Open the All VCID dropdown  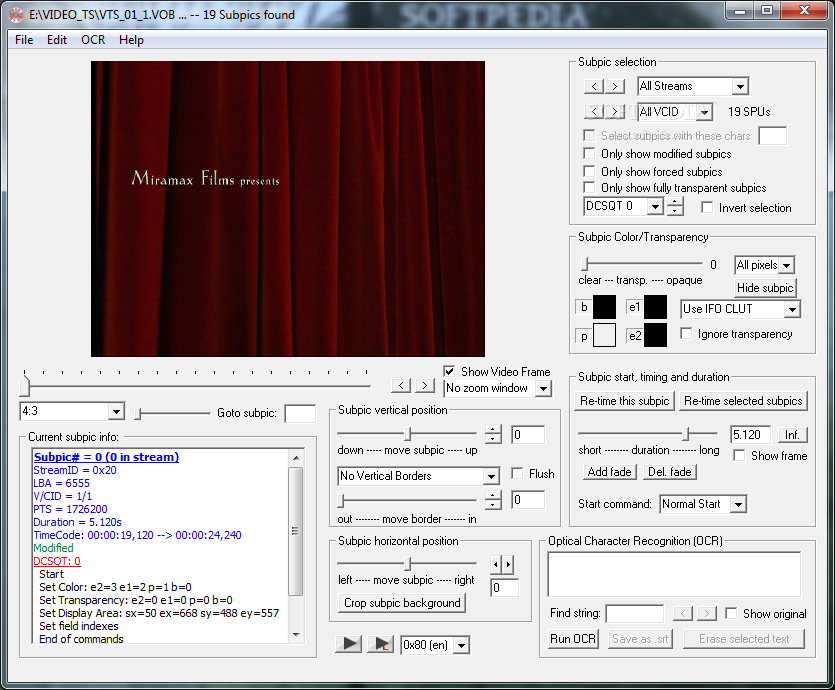click(705, 112)
